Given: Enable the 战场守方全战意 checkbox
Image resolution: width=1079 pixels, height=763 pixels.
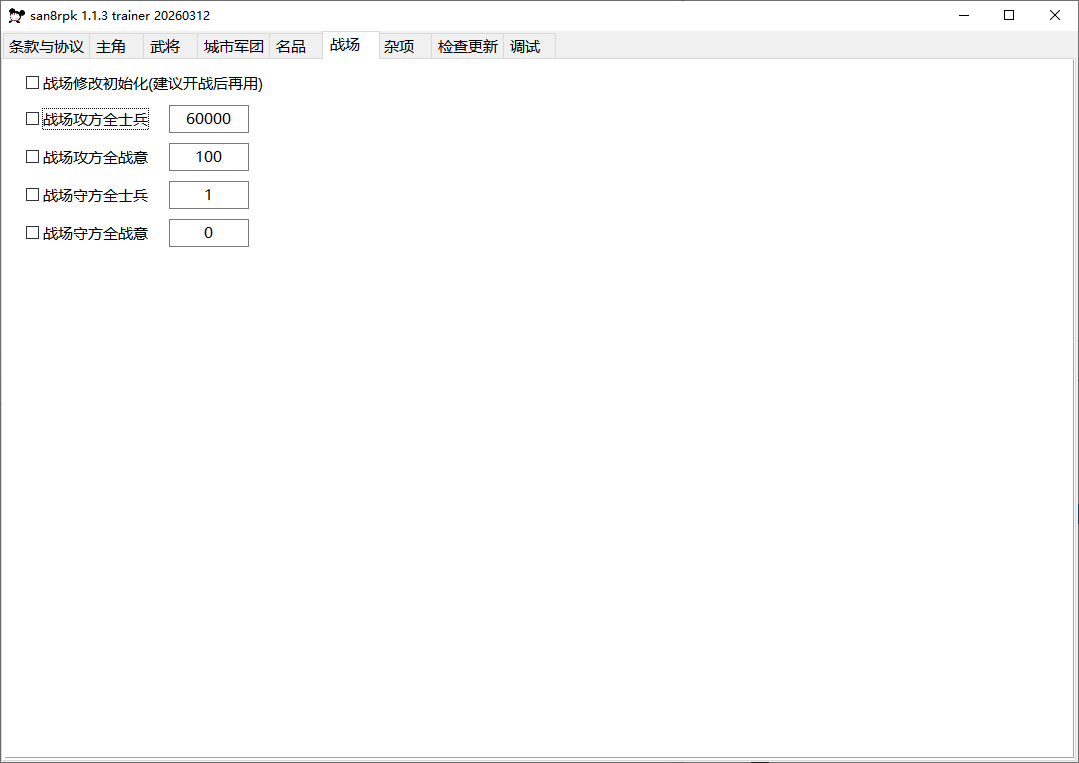Looking at the screenshot, I should [33, 233].
